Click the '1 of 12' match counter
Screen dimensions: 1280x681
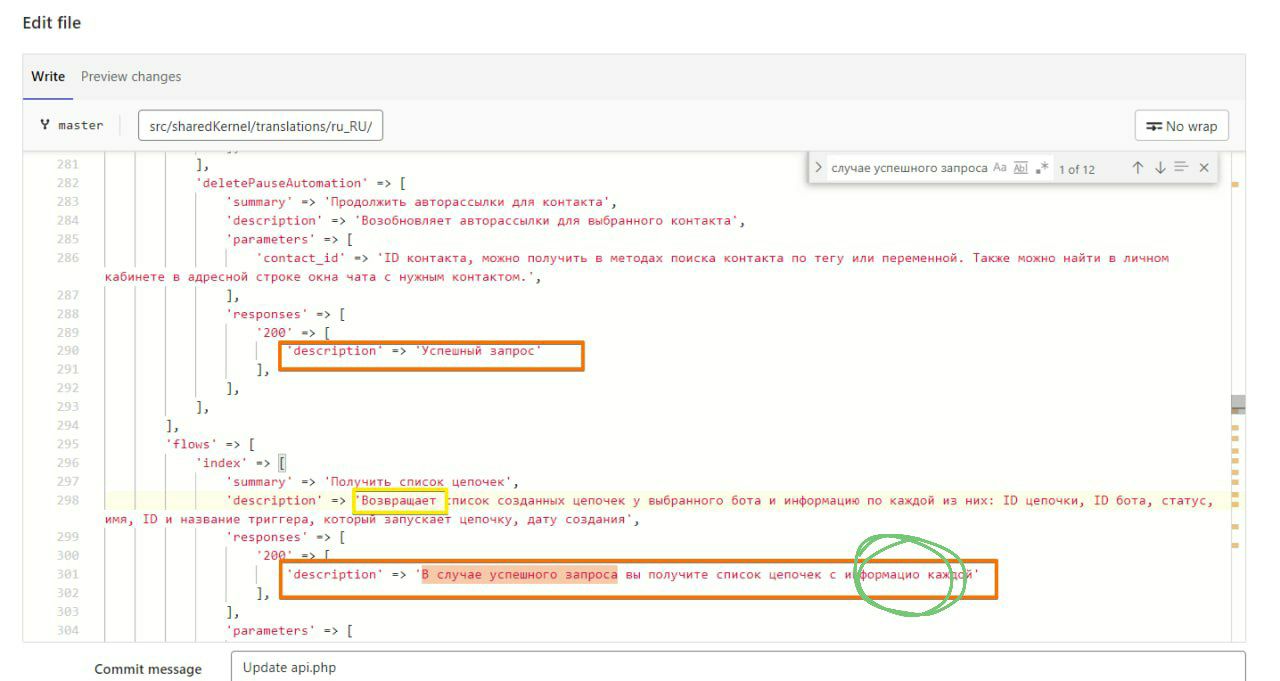click(1077, 169)
